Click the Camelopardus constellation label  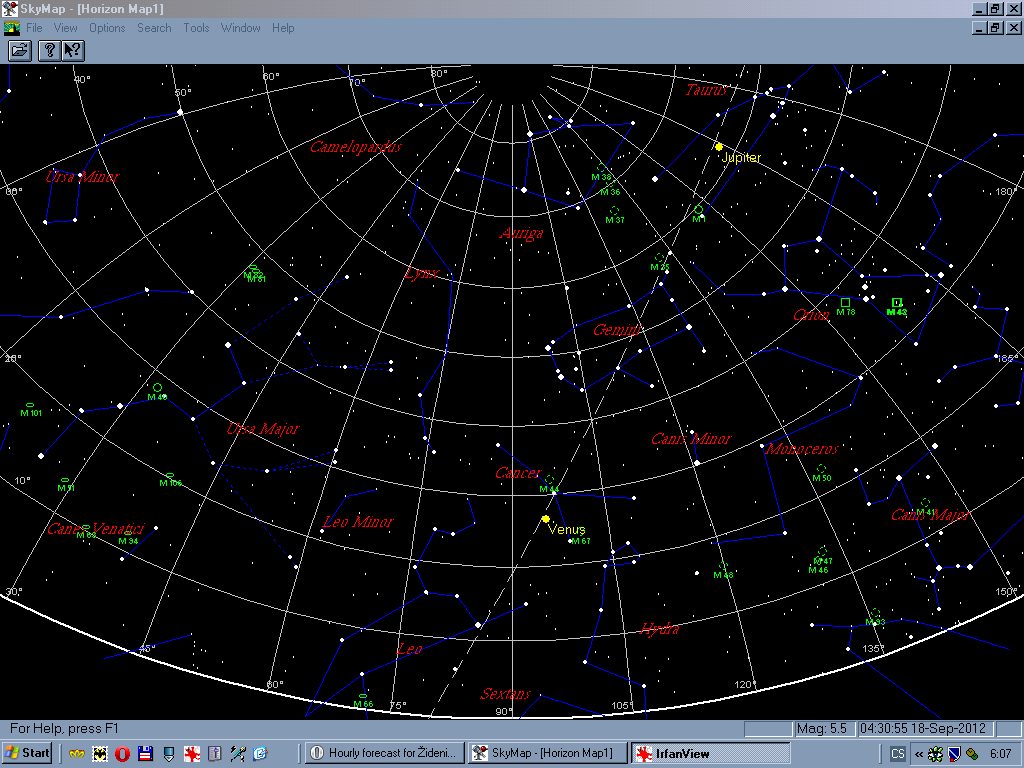[x=356, y=147]
